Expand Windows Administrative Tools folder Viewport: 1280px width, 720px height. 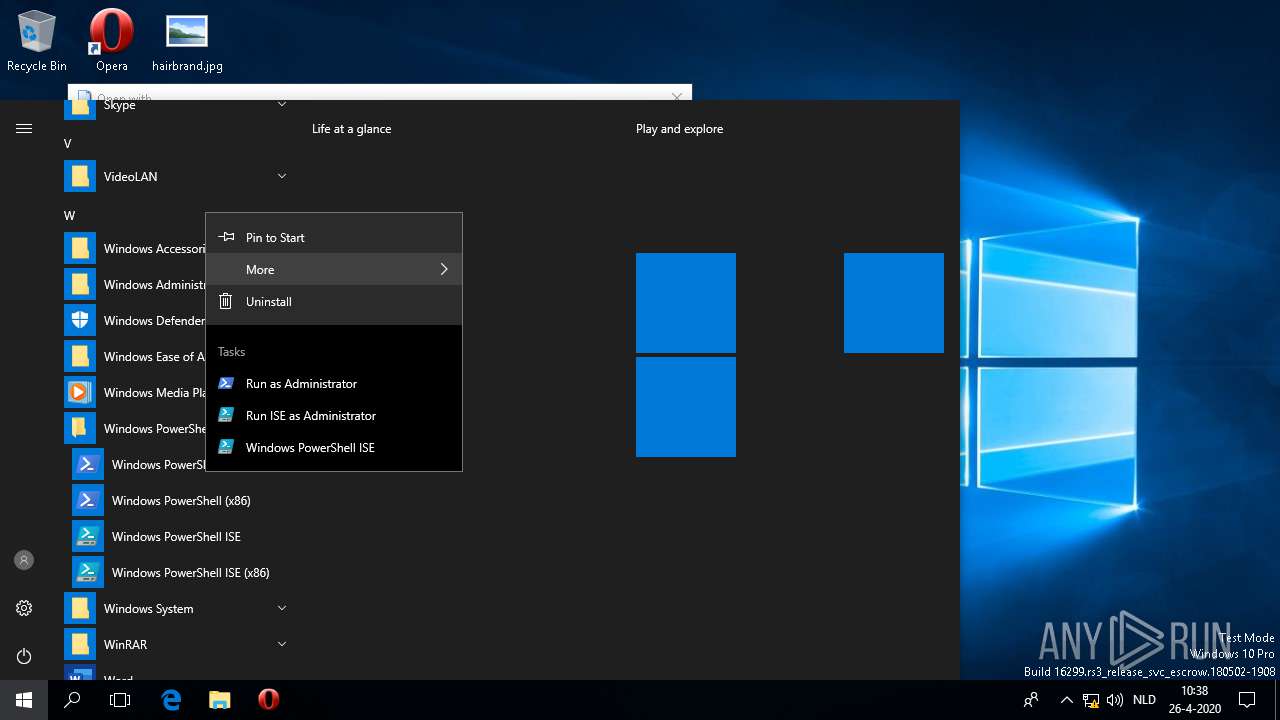(134, 285)
